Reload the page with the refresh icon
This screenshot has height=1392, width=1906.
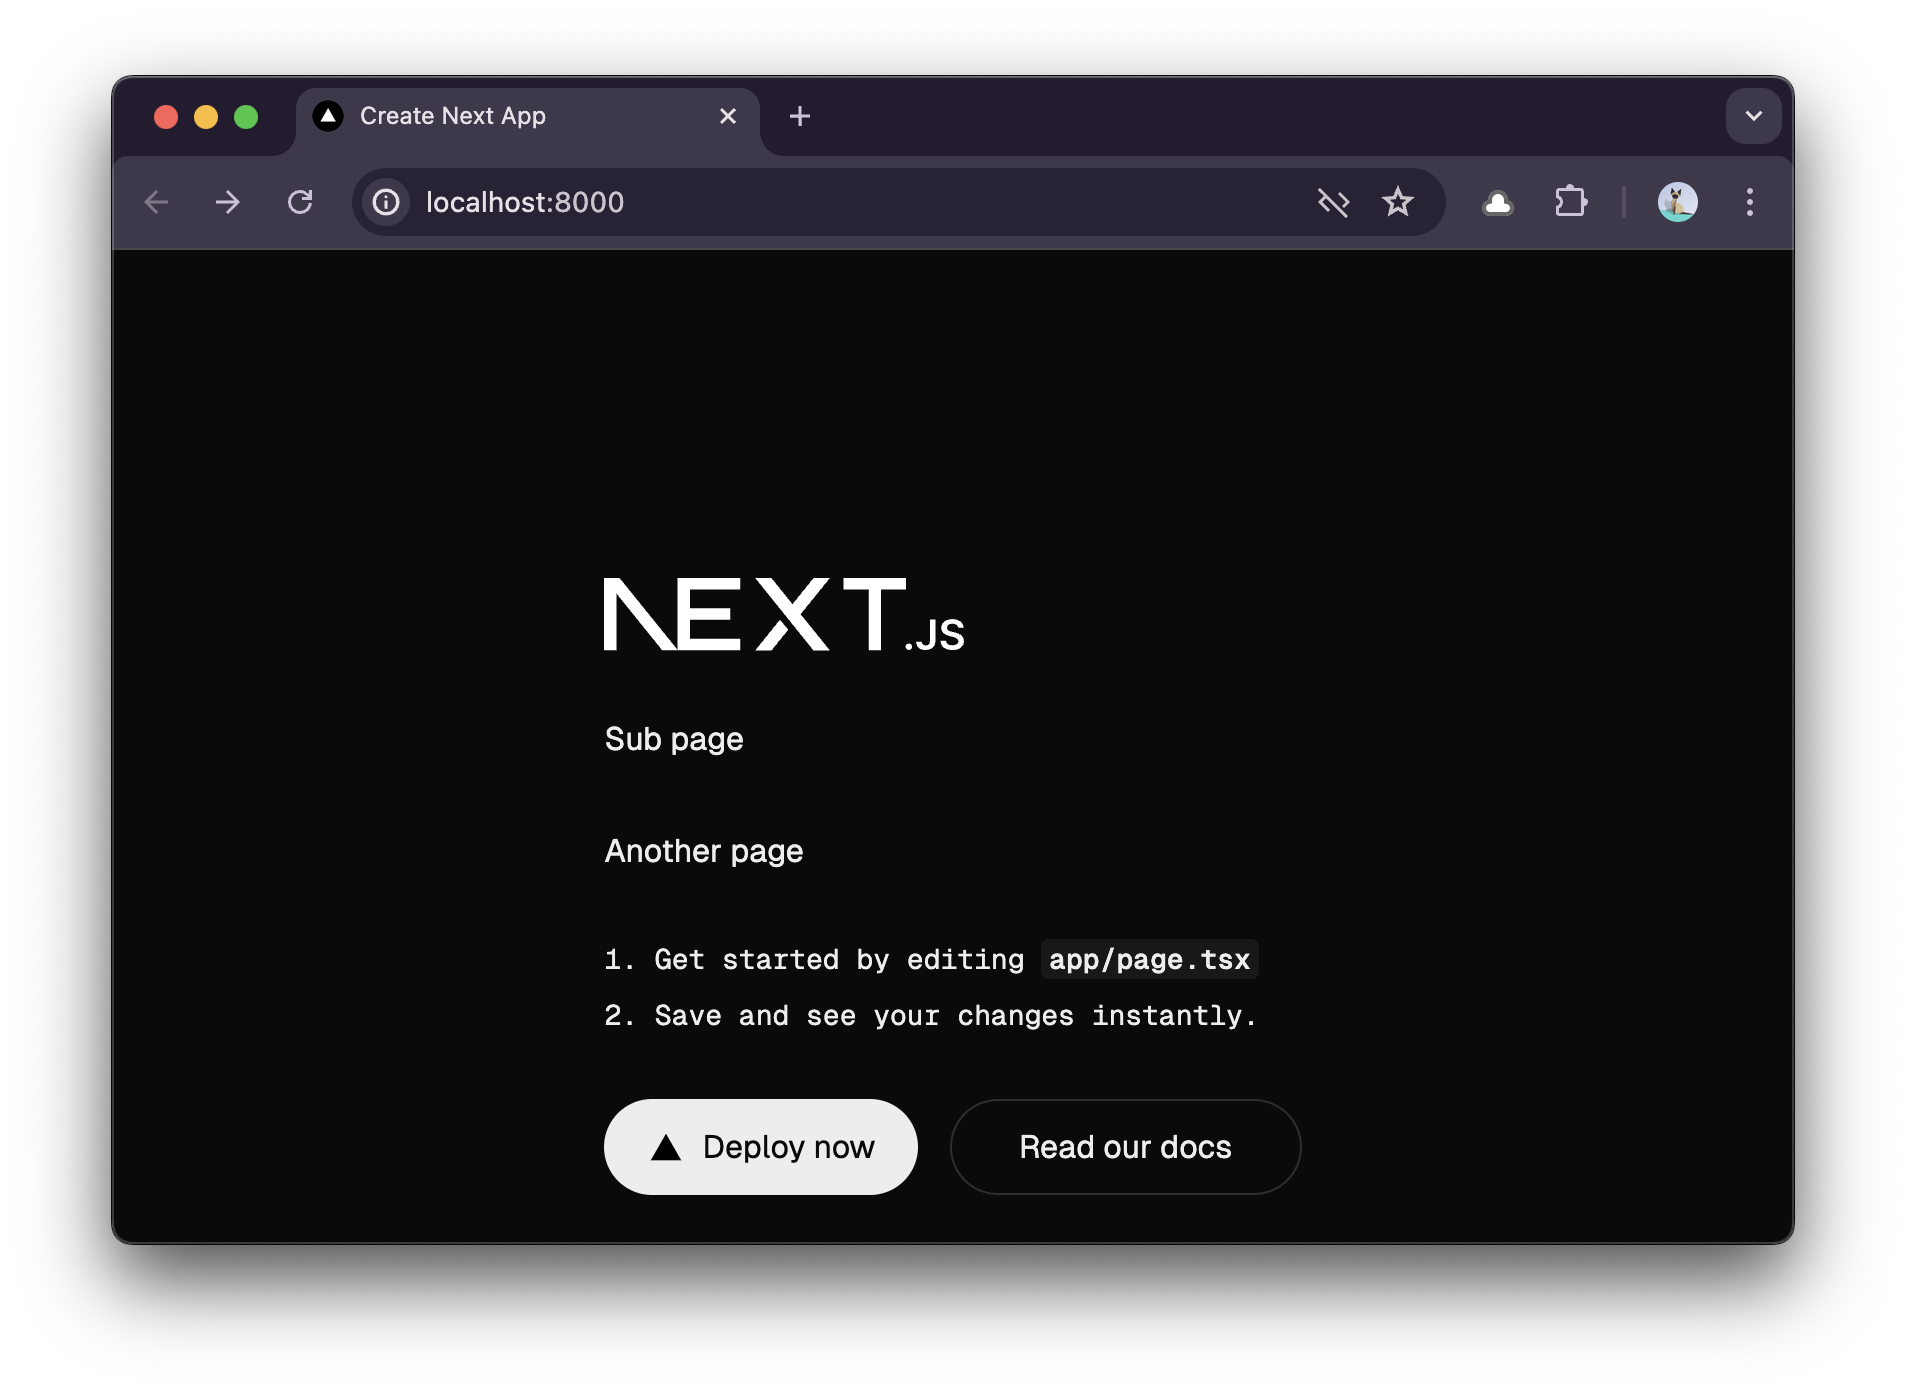click(x=300, y=203)
